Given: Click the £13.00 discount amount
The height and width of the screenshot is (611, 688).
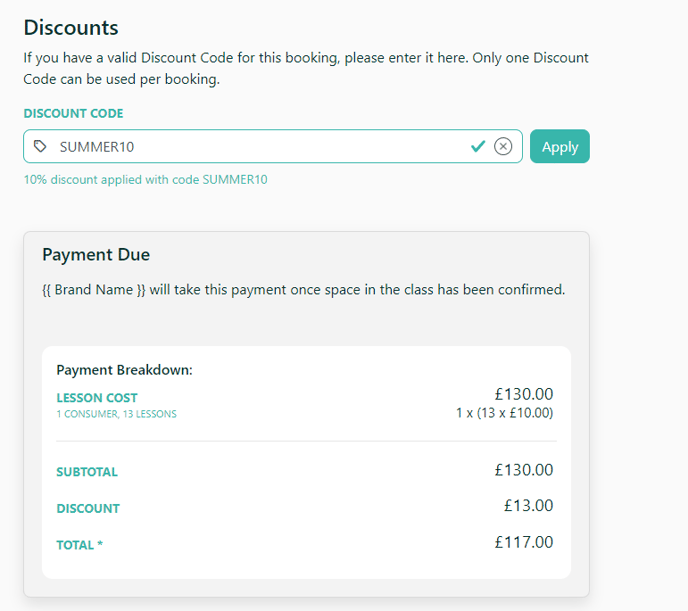Looking at the screenshot, I should point(528,505).
